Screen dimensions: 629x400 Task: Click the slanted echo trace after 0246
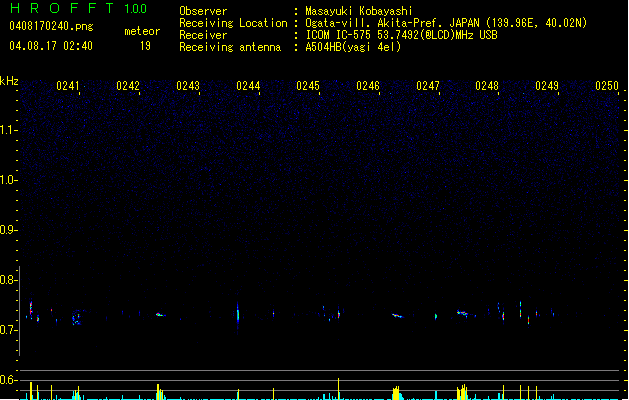pos(397,316)
